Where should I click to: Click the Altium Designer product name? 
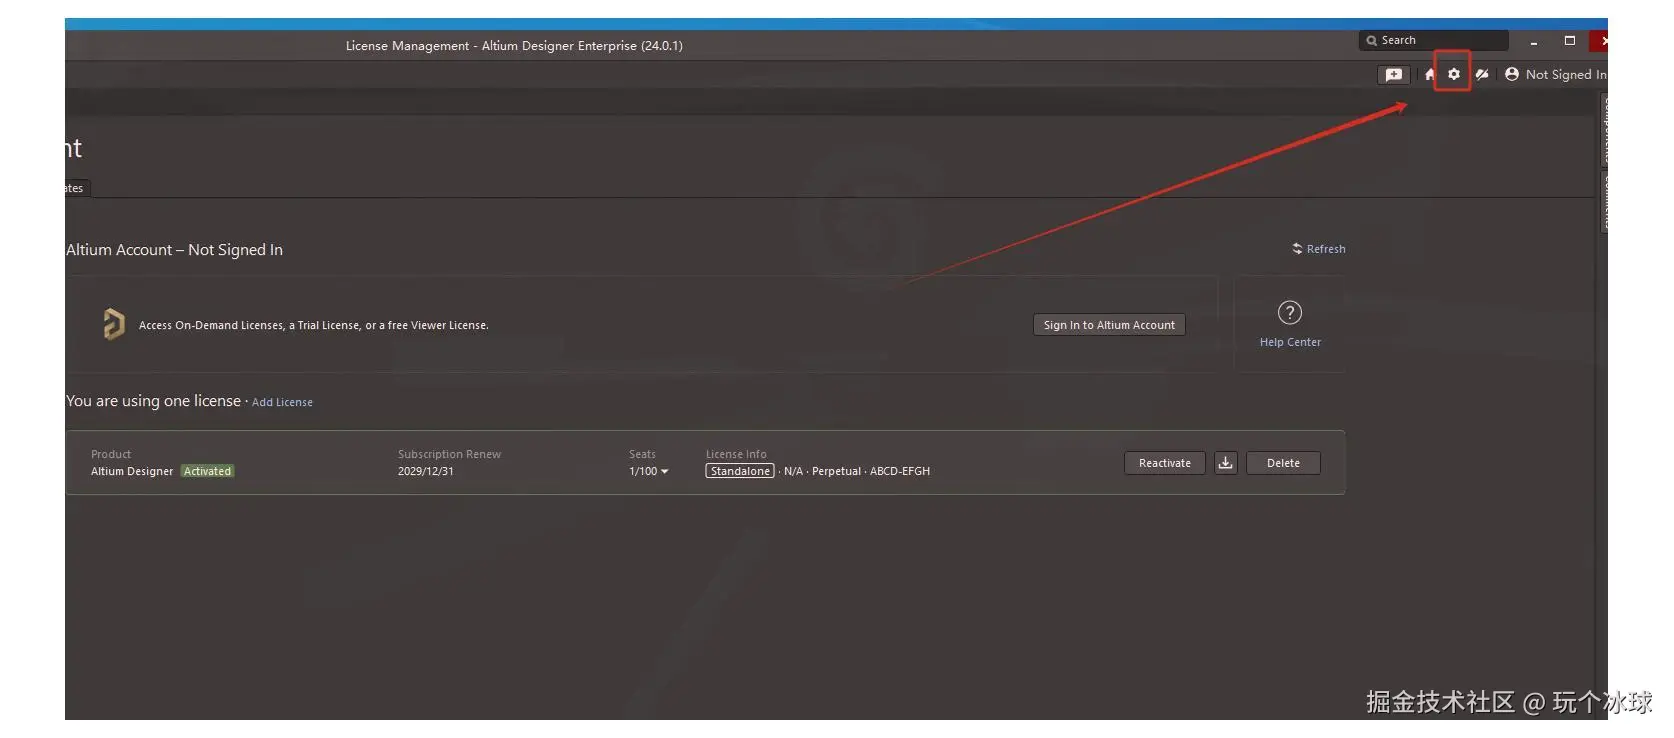coord(132,471)
